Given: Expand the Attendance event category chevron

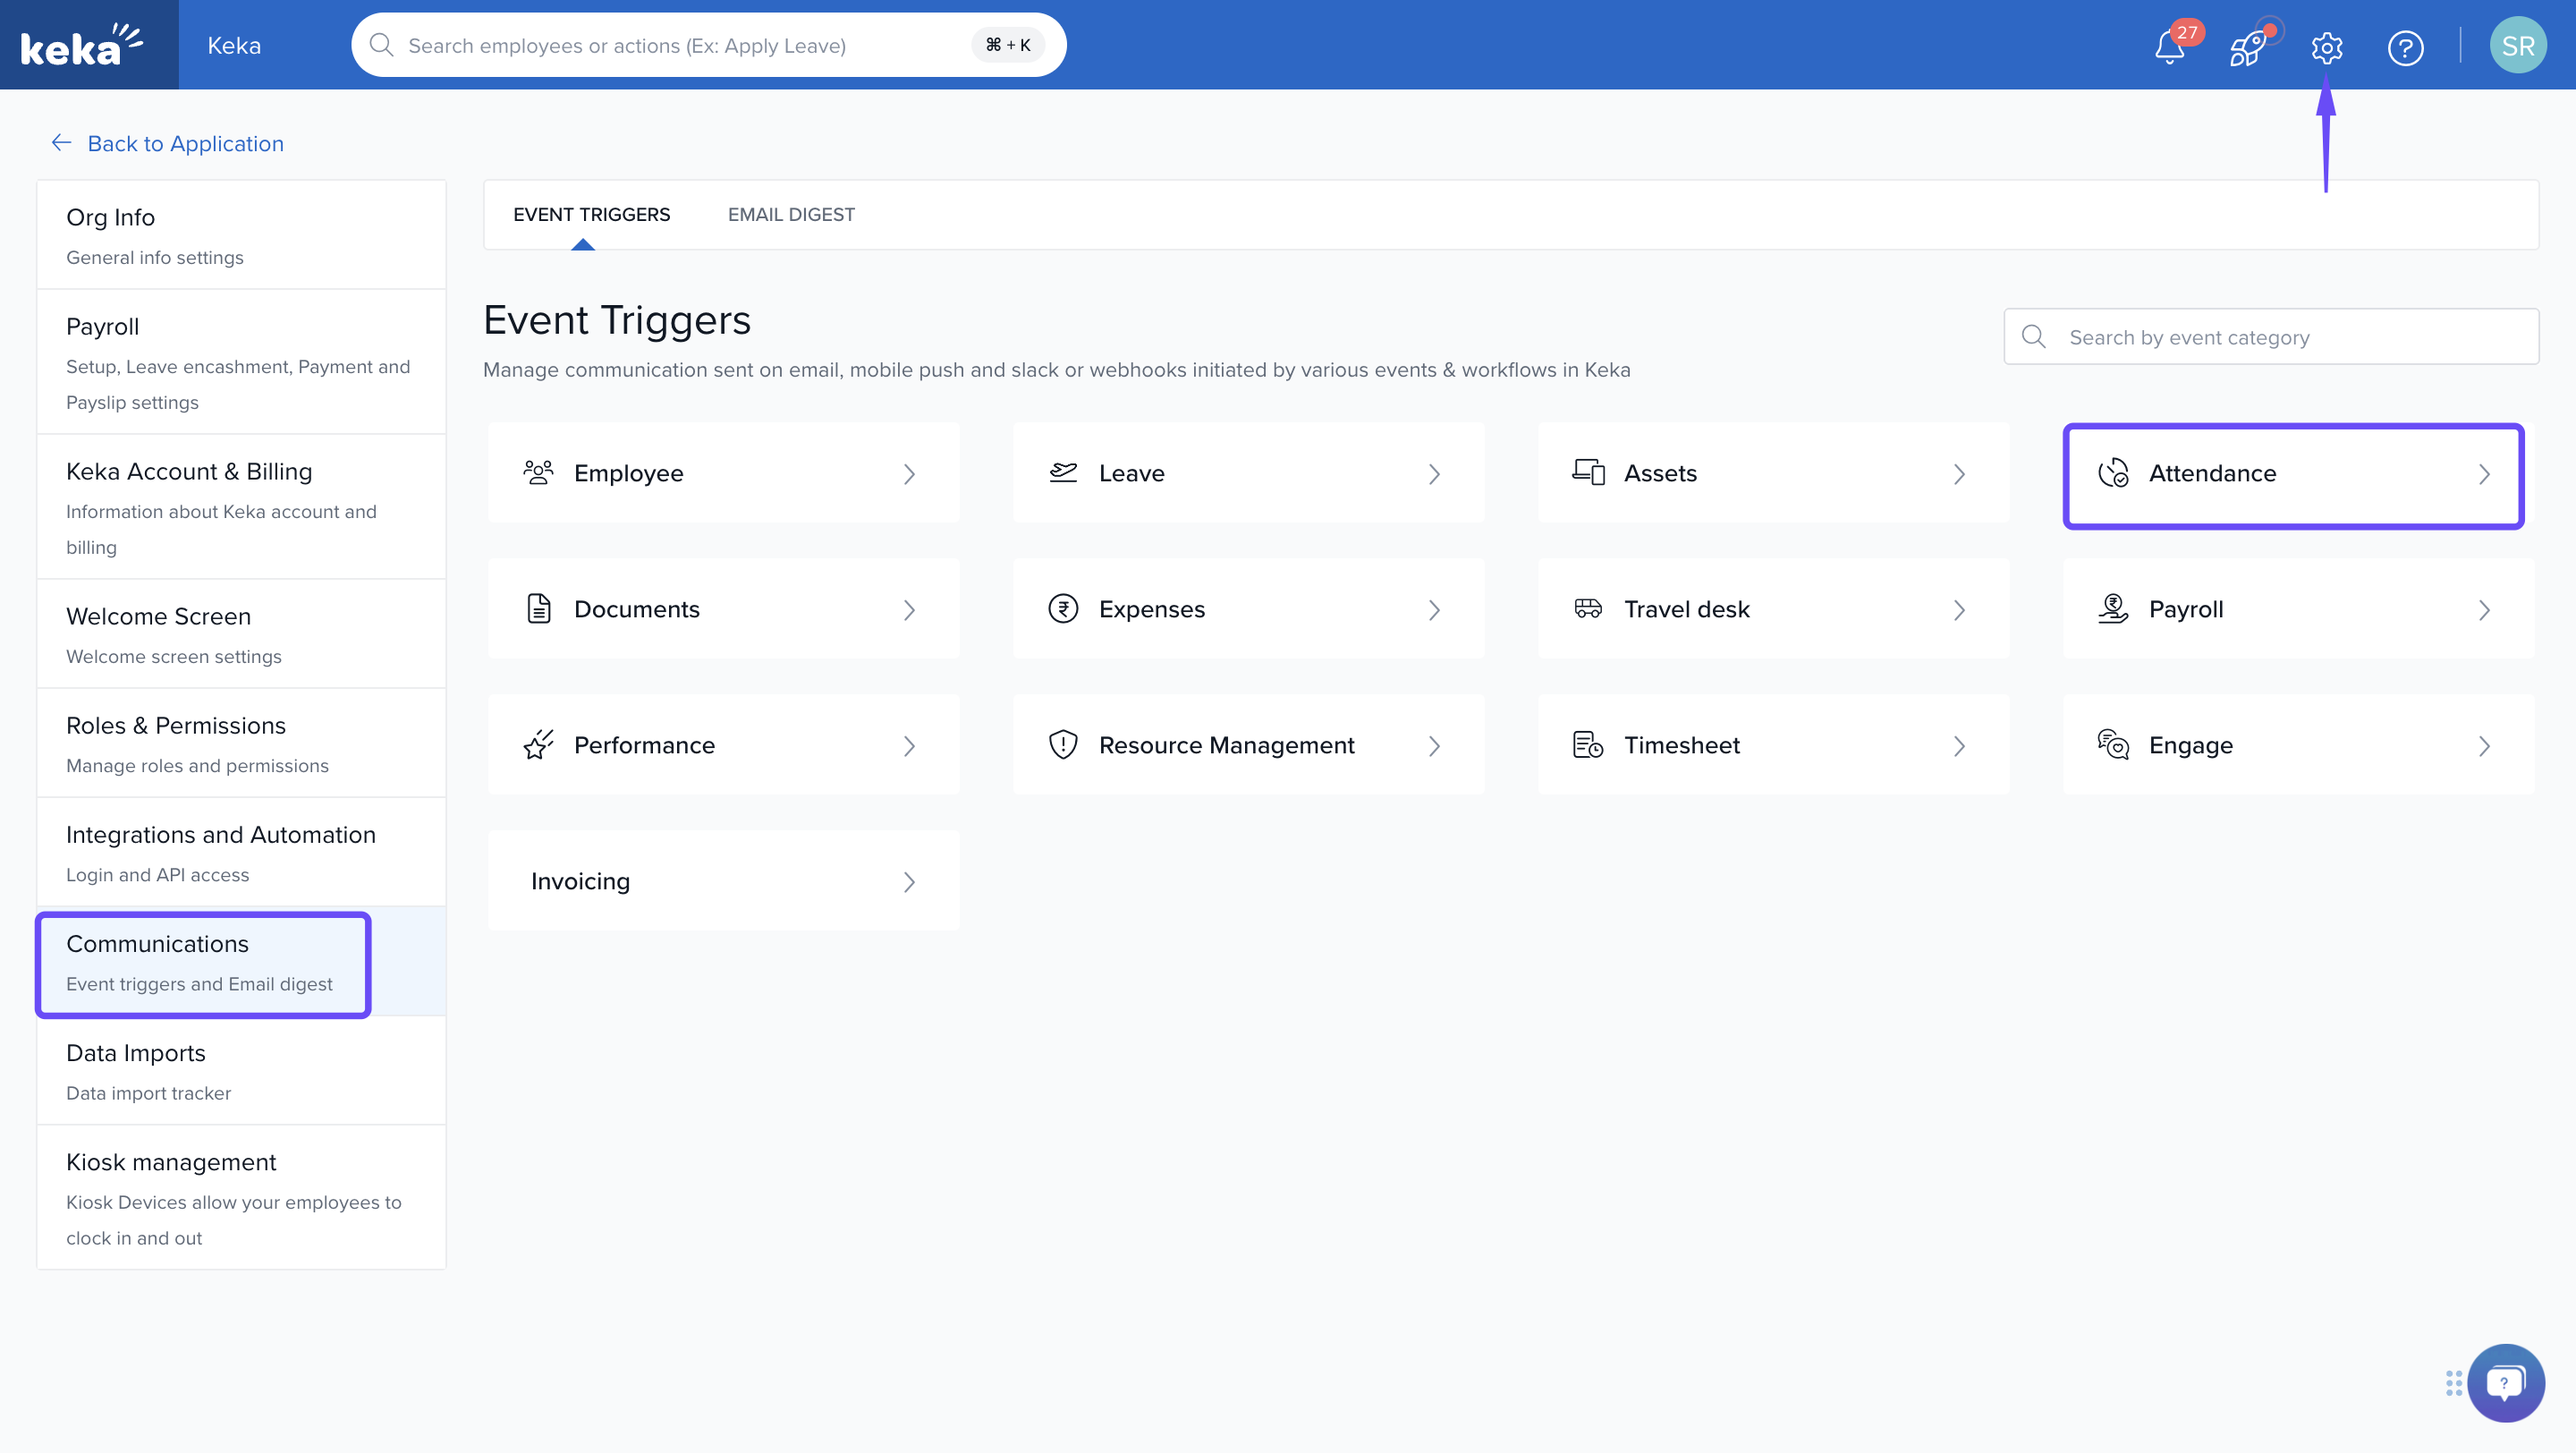Looking at the screenshot, I should coord(2484,474).
